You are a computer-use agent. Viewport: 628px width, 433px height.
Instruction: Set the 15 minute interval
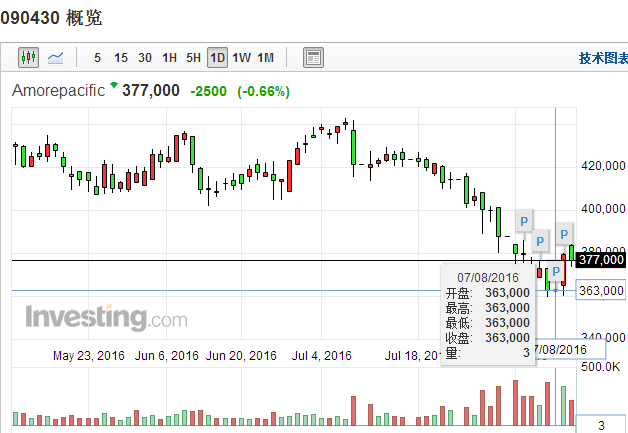point(121,58)
